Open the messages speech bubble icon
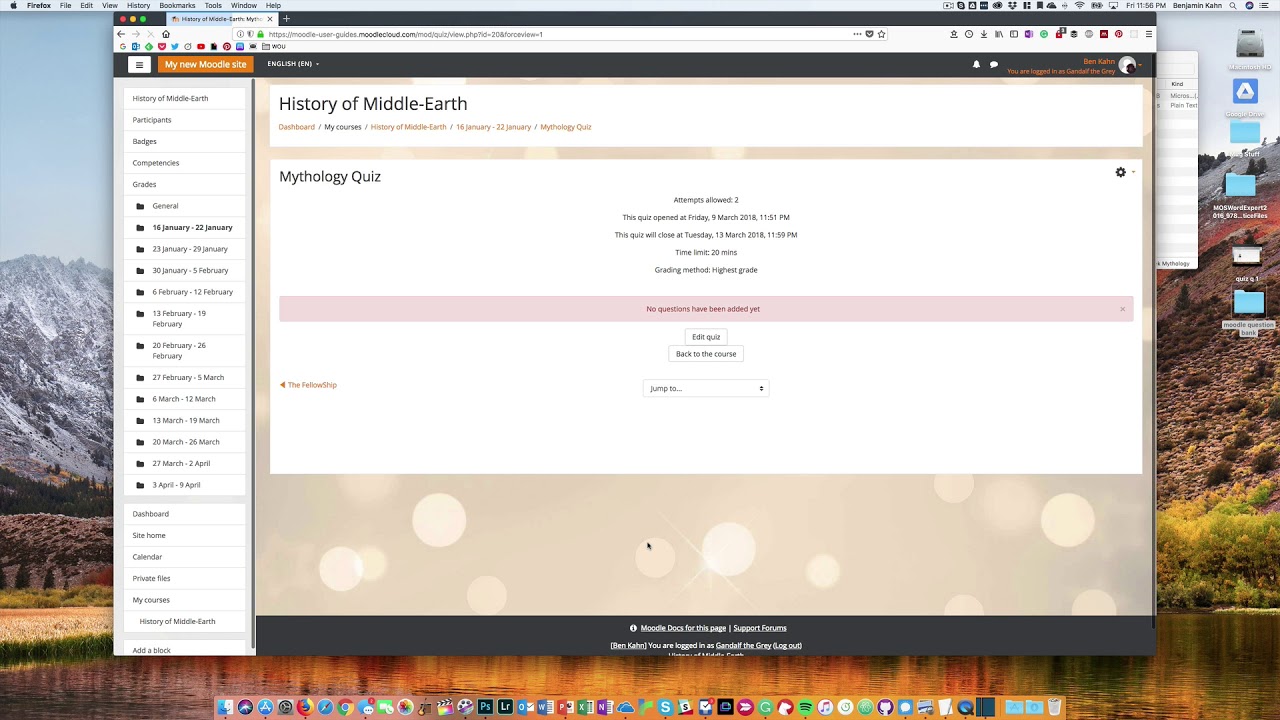1280x720 pixels. tap(993, 64)
